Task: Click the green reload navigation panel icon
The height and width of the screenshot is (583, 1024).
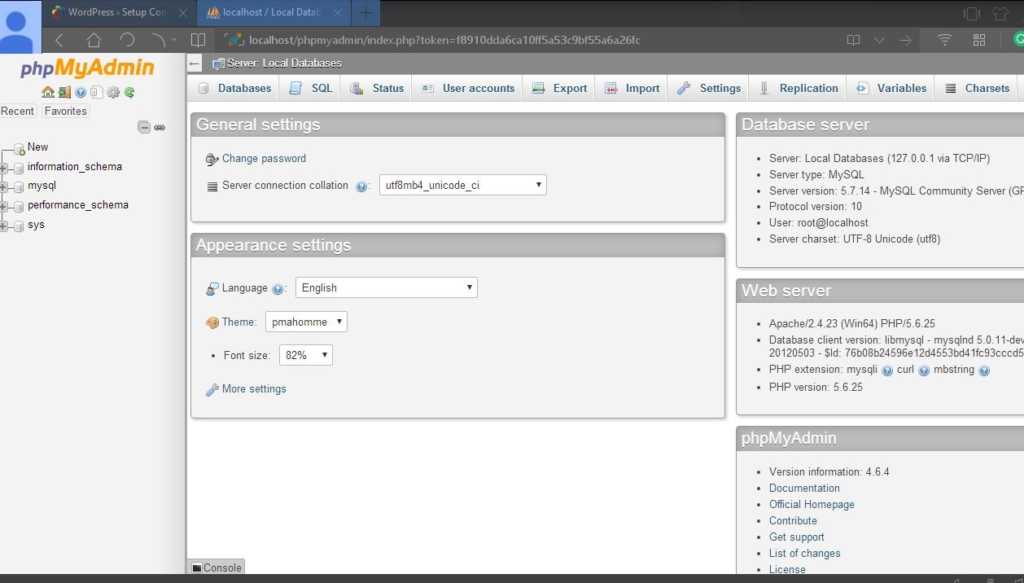Action: click(x=129, y=92)
